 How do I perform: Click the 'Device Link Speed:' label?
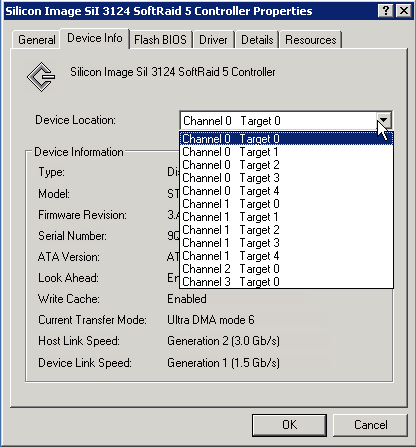click(85, 363)
